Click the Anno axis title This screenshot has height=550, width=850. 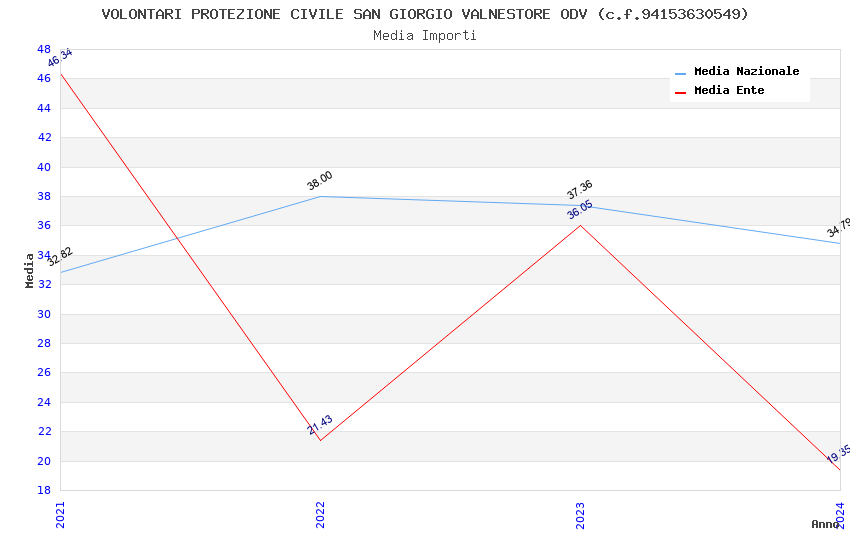point(825,524)
